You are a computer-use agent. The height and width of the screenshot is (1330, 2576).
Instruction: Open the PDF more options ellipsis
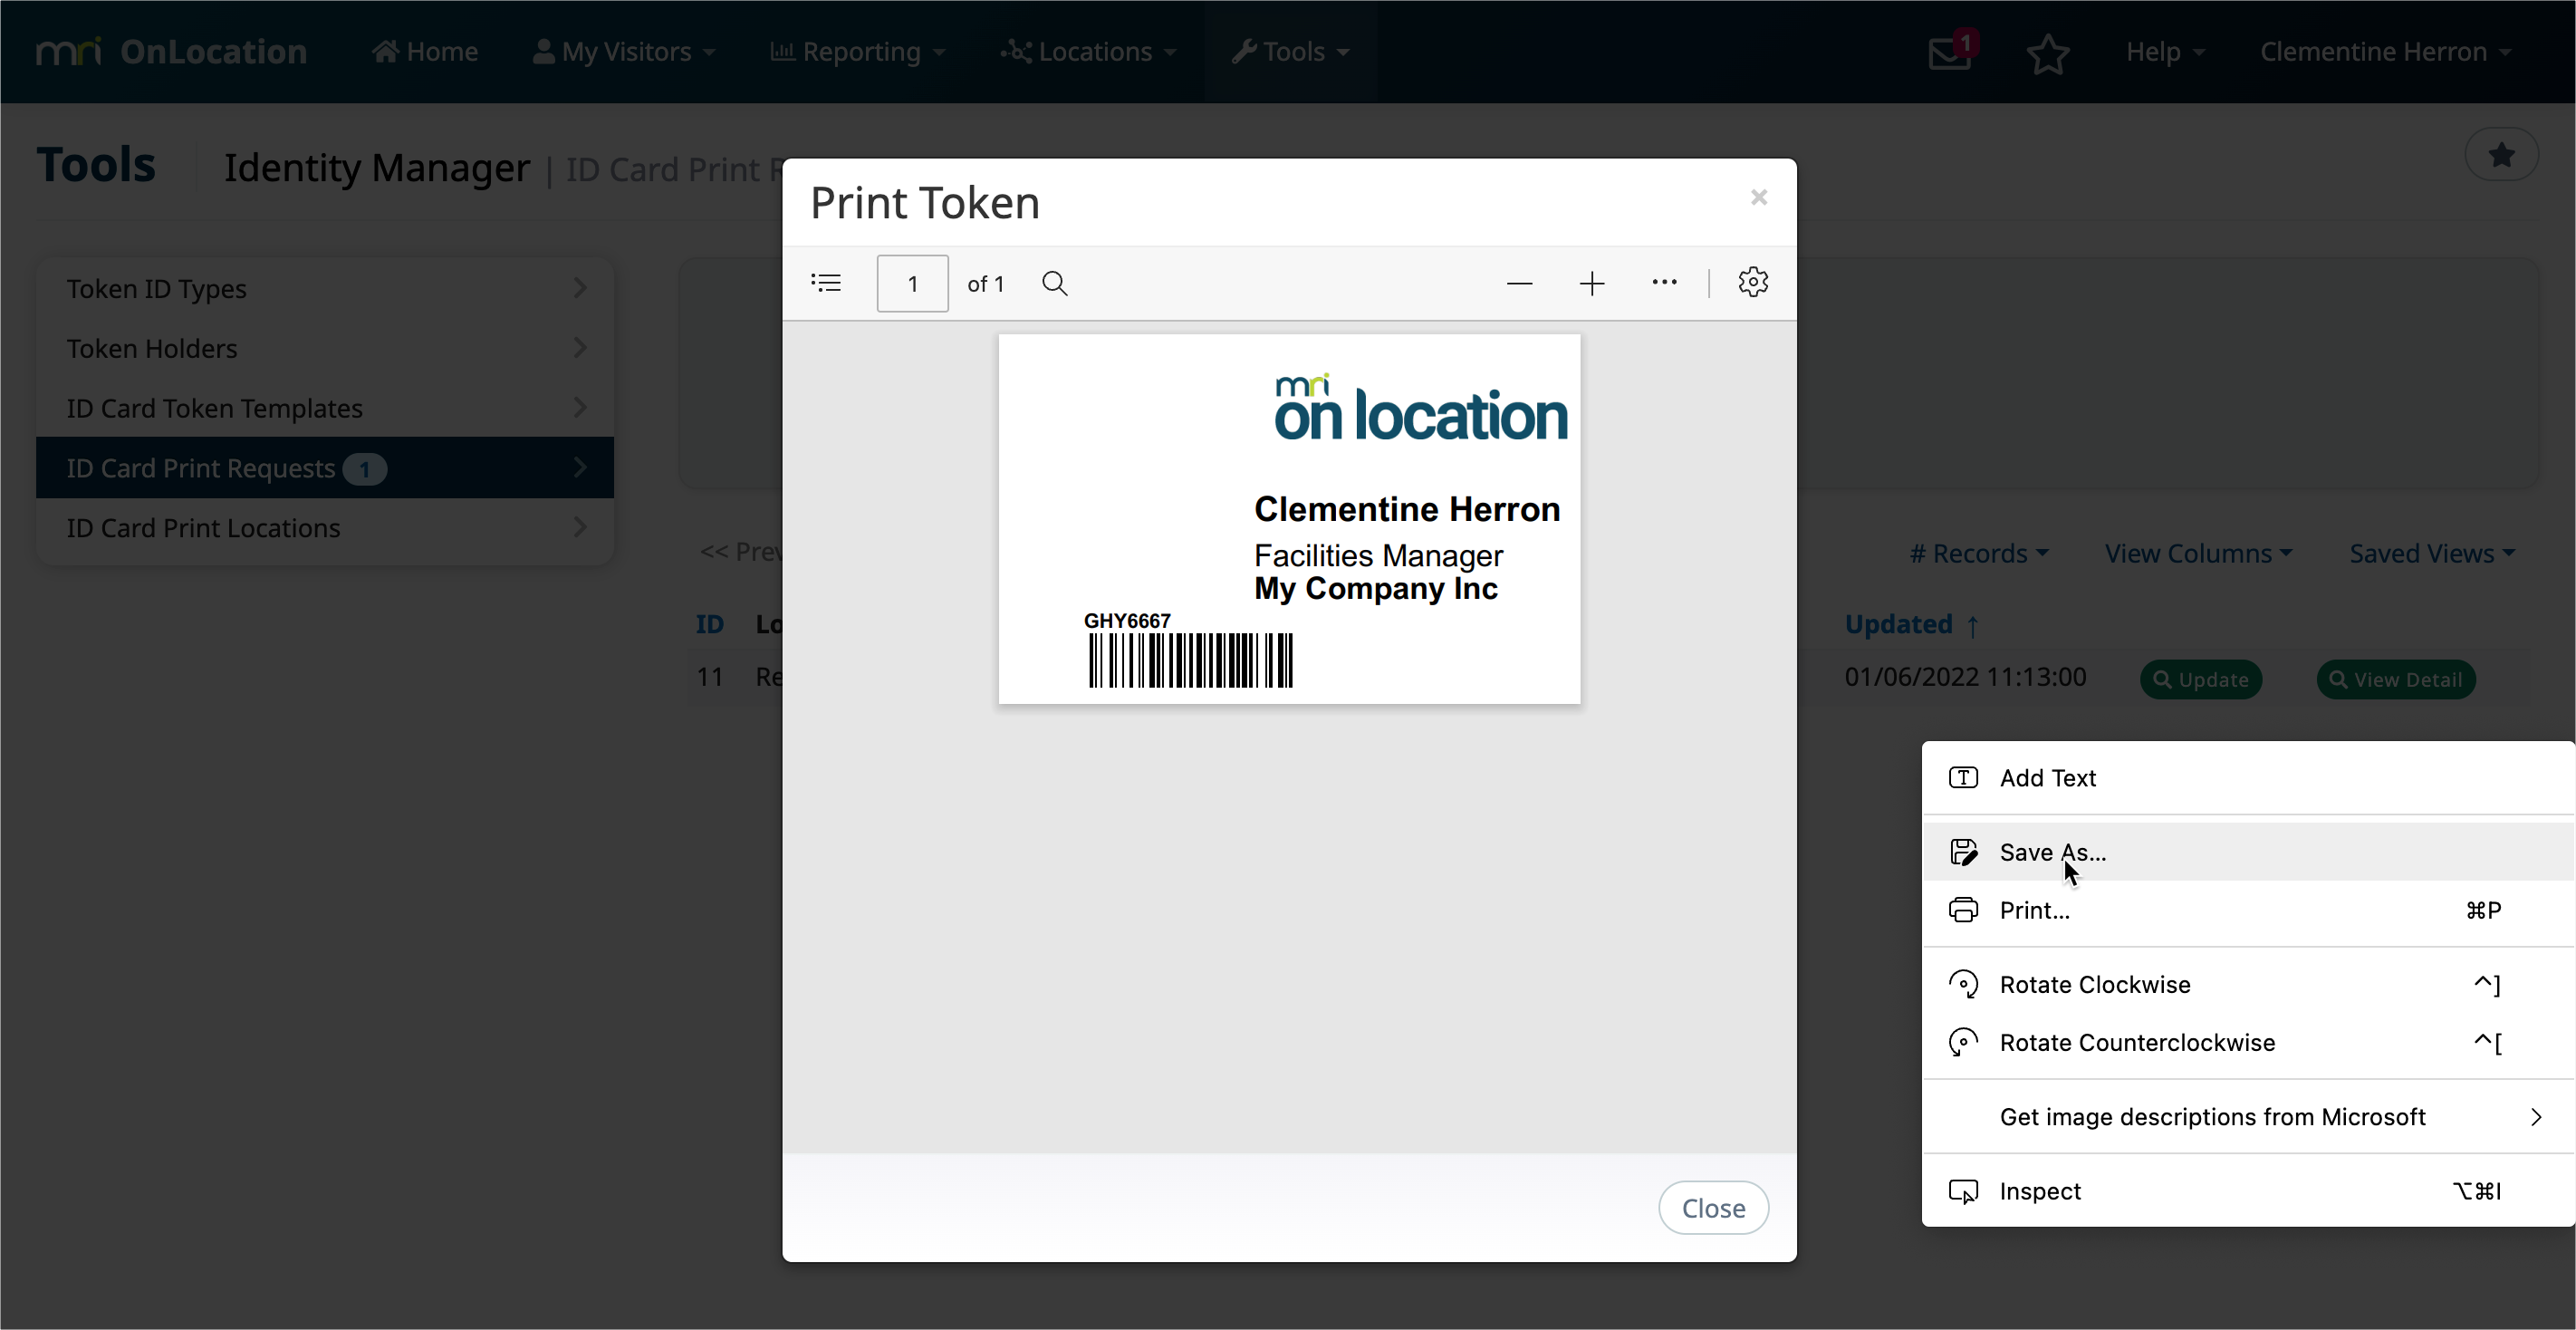[1665, 283]
